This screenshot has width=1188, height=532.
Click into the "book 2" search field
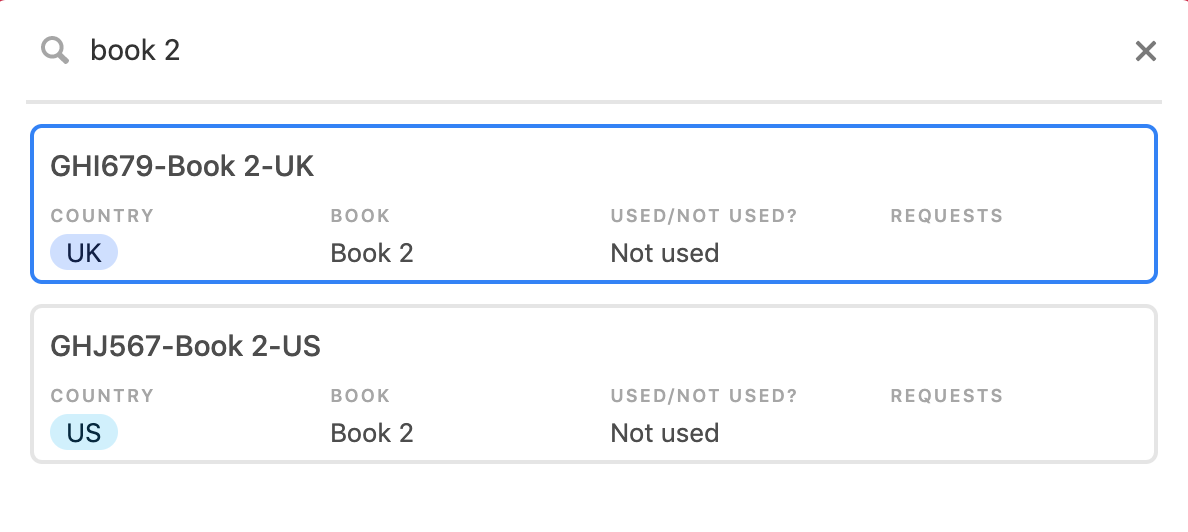coord(599,51)
